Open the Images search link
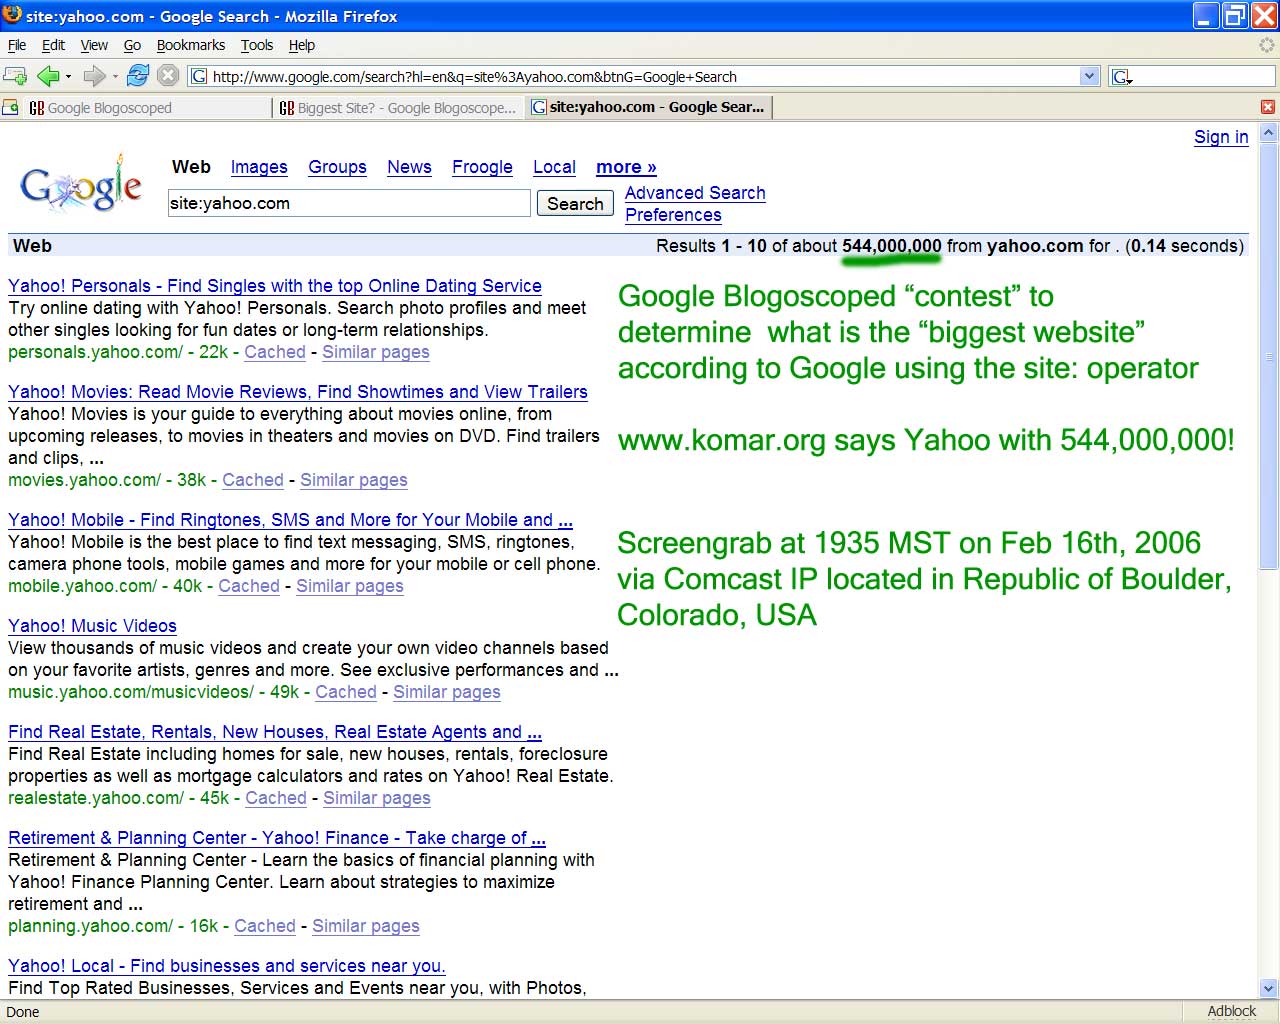This screenshot has height=1024, width=1280. click(x=259, y=167)
